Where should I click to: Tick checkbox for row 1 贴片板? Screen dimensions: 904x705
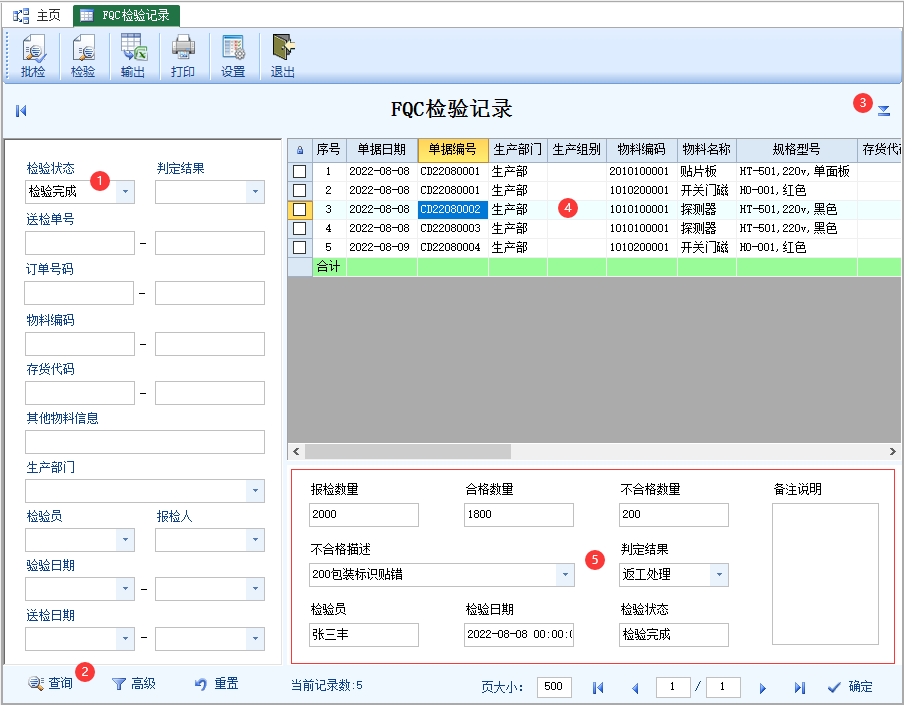(x=300, y=171)
